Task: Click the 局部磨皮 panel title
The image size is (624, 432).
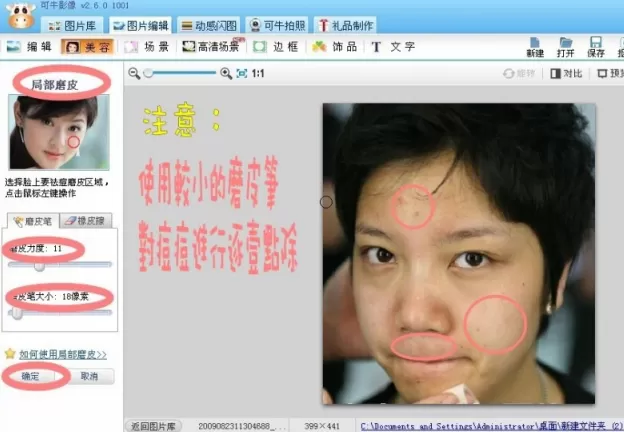Action: pos(55,85)
